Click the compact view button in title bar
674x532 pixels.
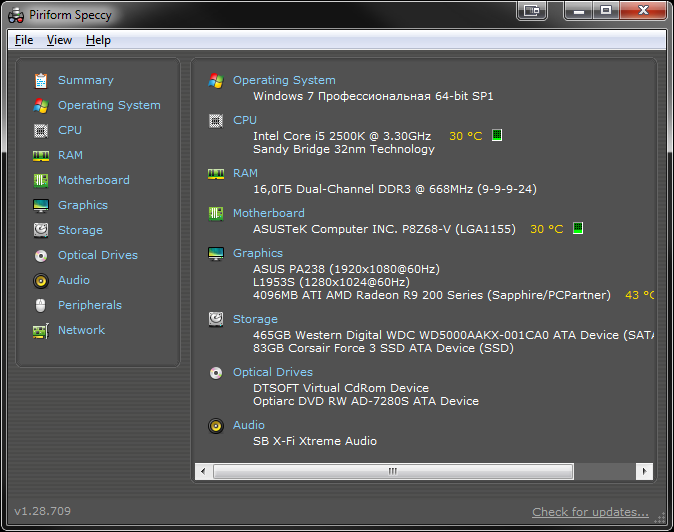pyautogui.click(x=532, y=10)
